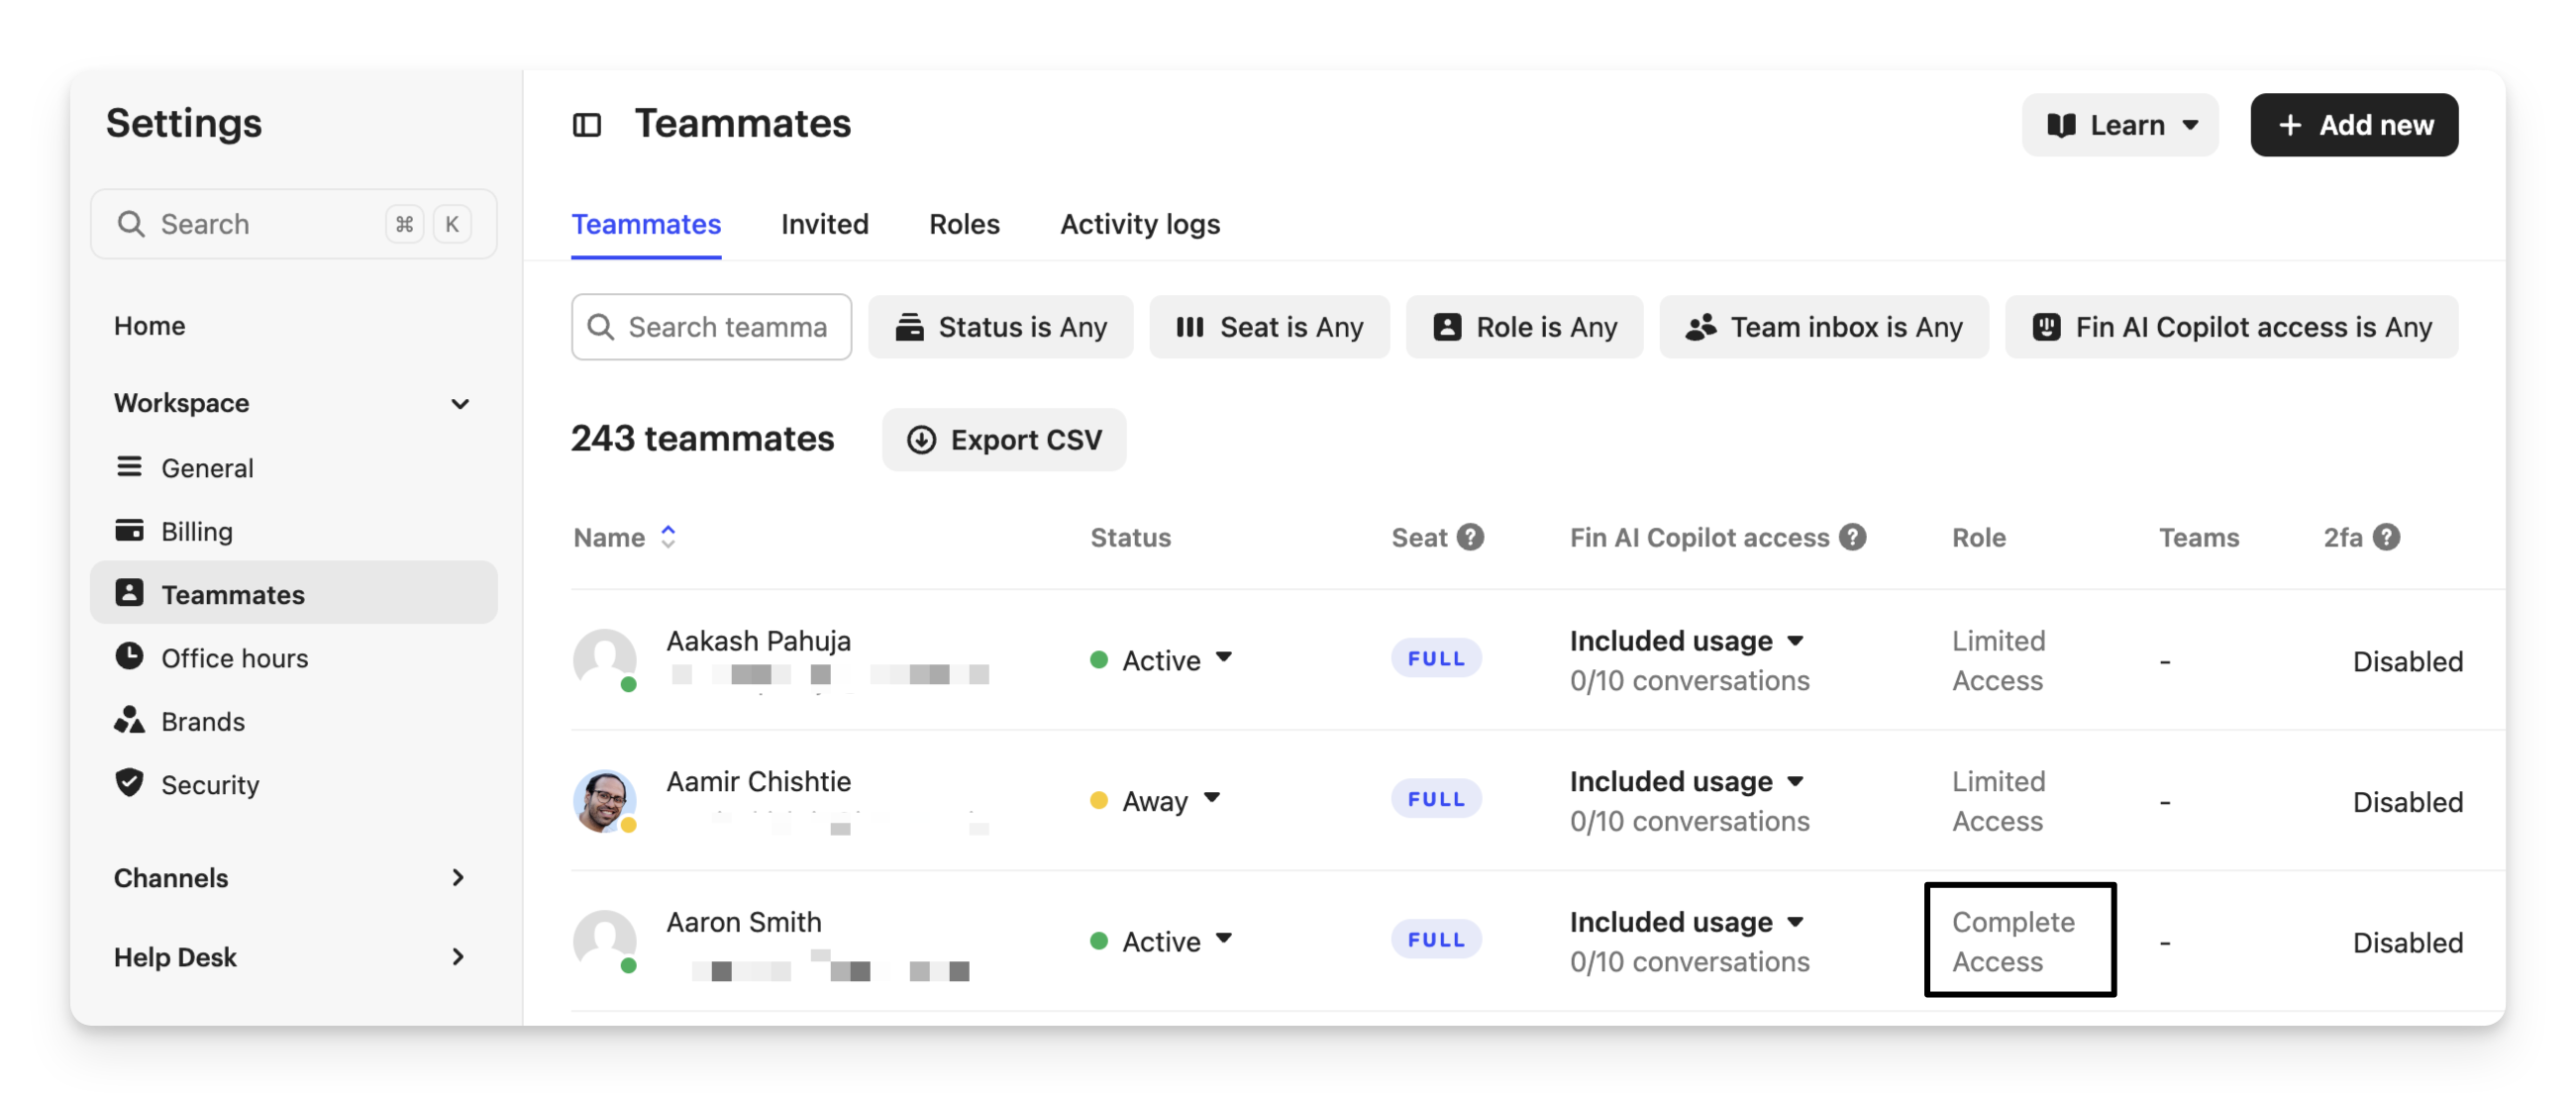Image resolution: width=2576 pixels, height=1096 pixels.
Task: Click the Export CSV button
Action: 1003,440
